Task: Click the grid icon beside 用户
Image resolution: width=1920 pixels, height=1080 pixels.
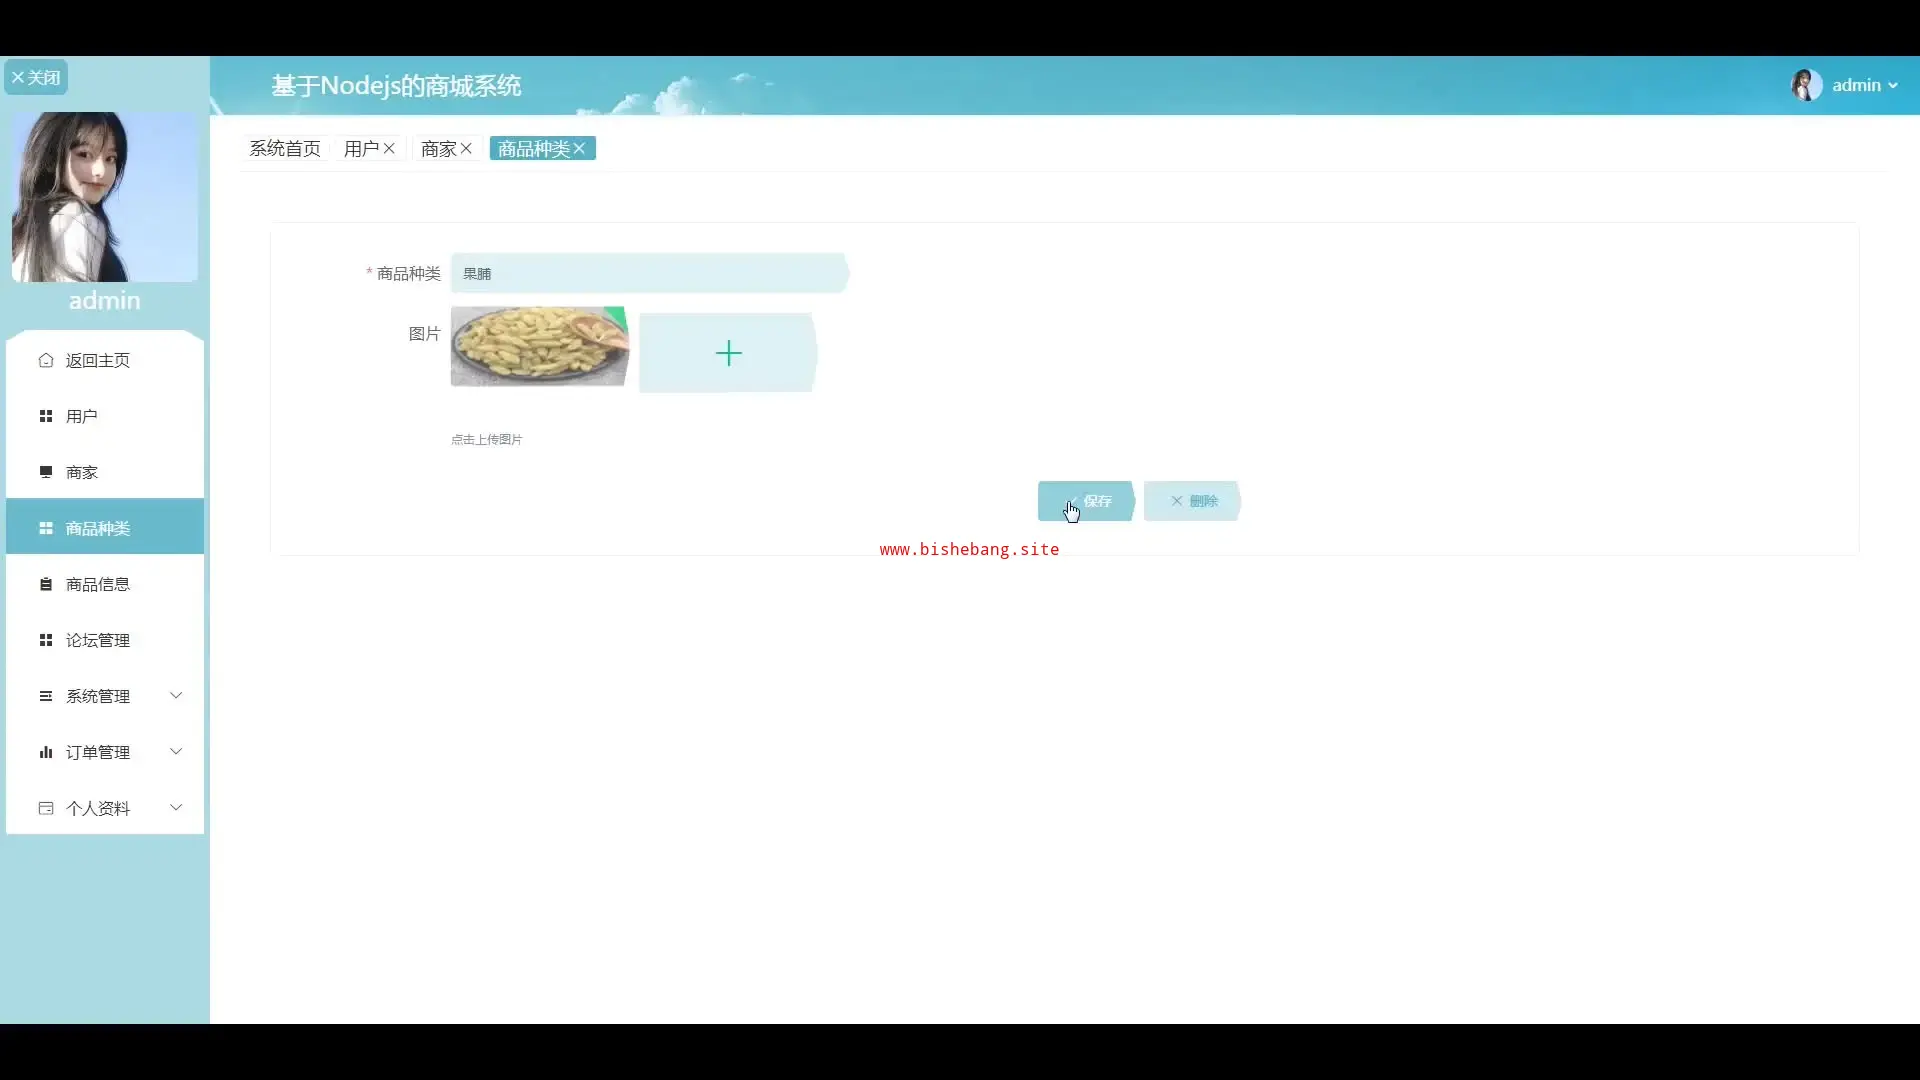Action: pos(46,416)
